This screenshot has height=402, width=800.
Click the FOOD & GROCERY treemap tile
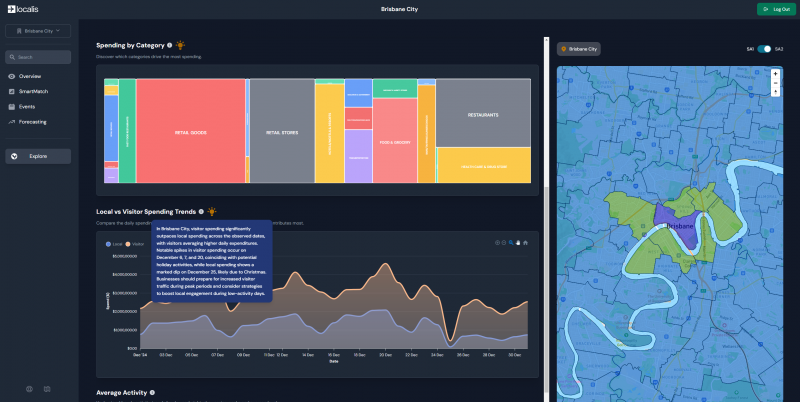[395, 140]
